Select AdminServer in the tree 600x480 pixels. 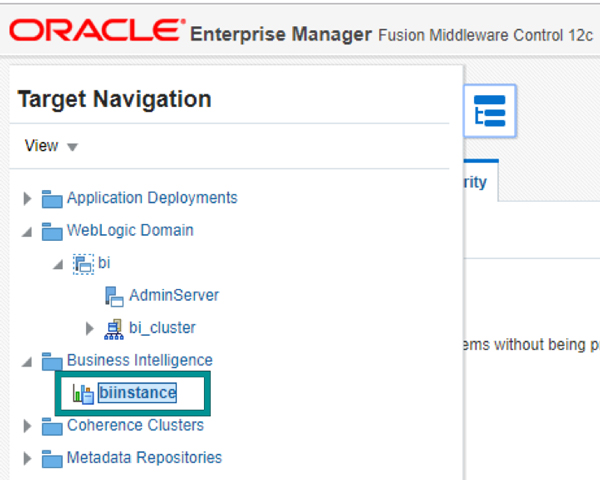[x=174, y=296]
